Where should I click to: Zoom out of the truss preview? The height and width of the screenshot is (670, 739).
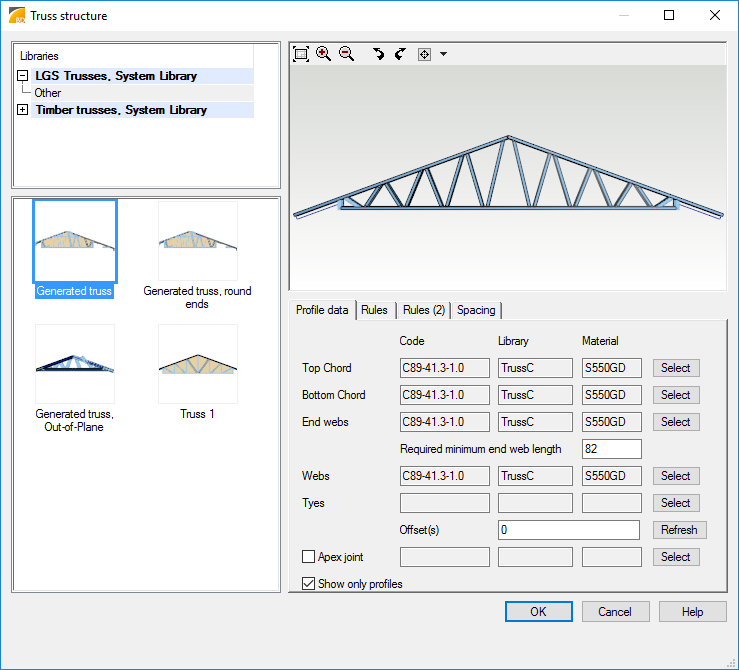pos(346,54)
